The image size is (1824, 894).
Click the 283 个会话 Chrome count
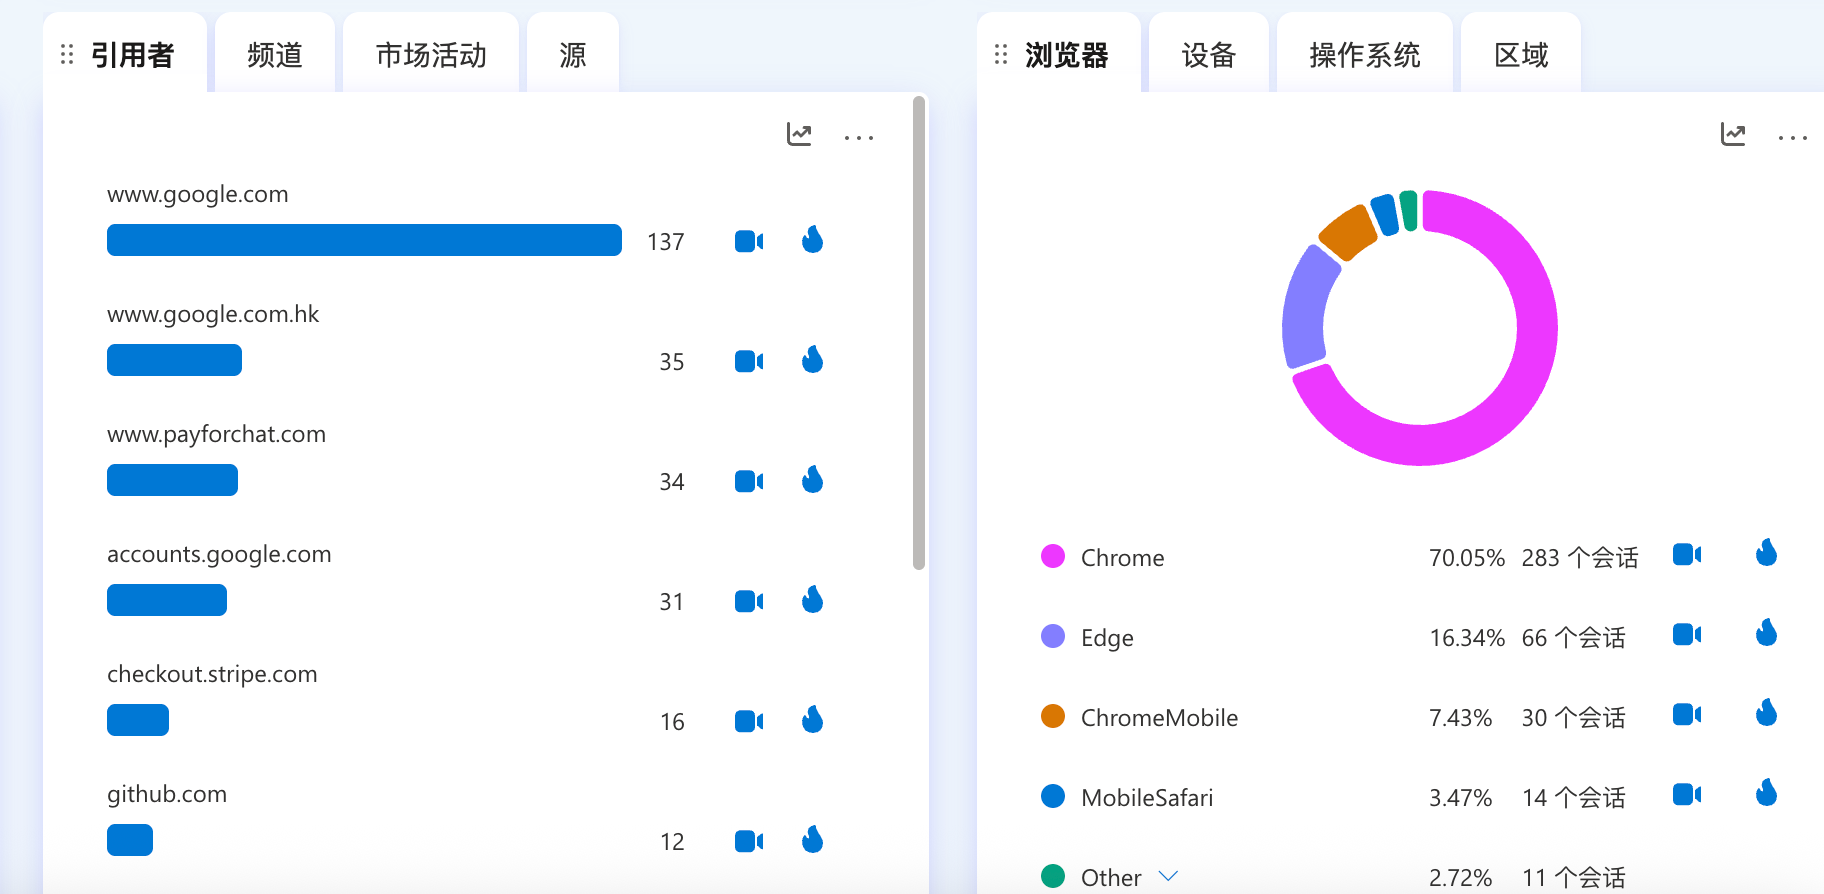tap(1580, 558)
